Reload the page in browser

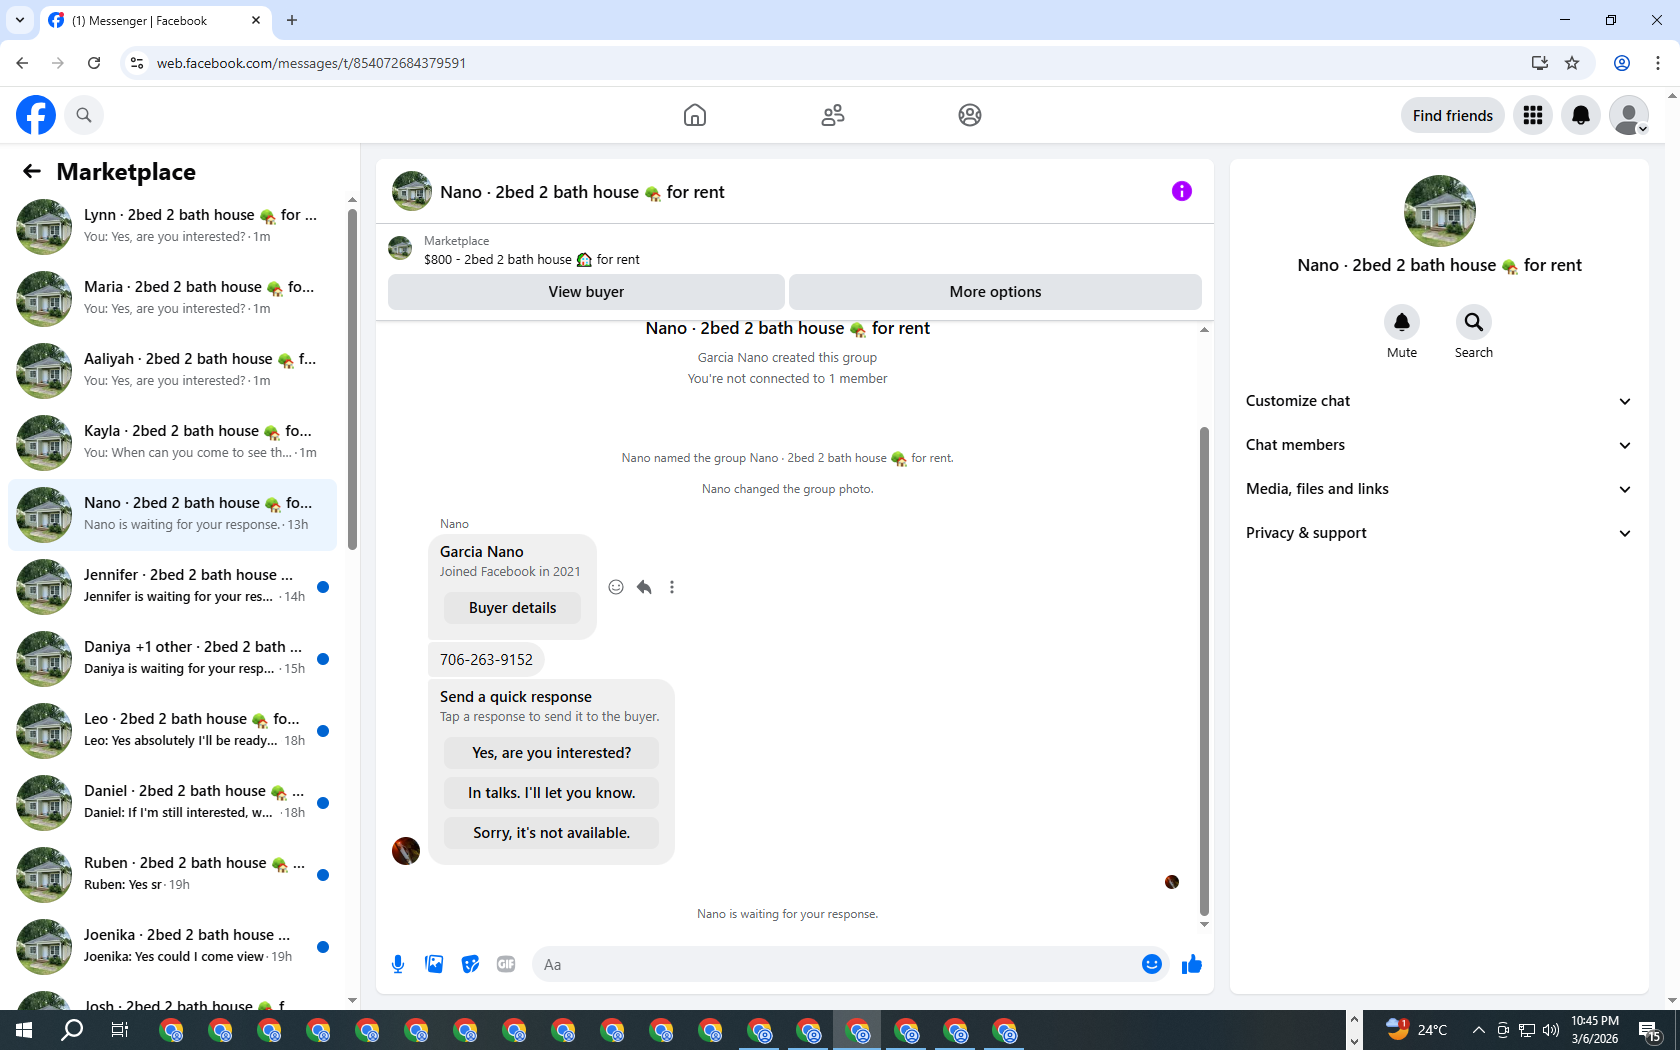94,63
